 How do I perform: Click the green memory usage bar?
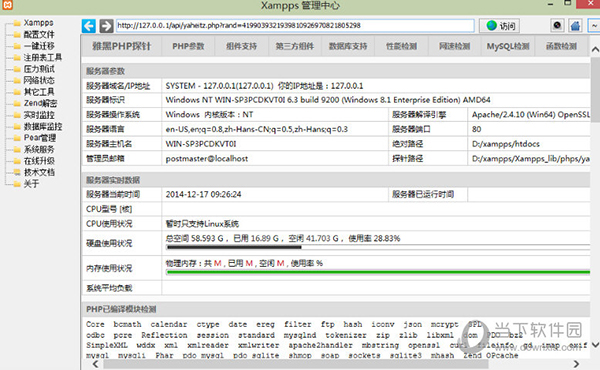tap(378, 272)
